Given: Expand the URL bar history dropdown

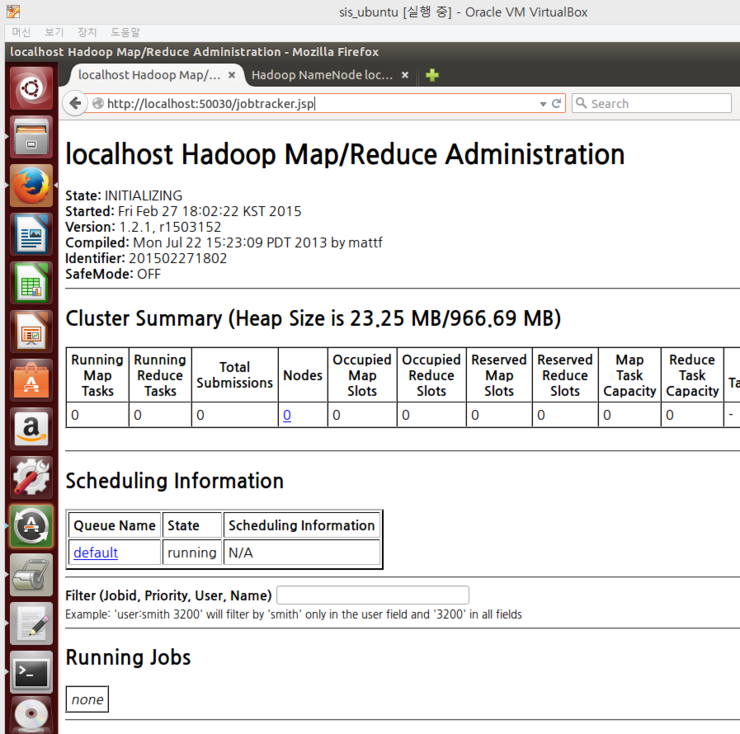Looking at the screenshot, I should [543, 103].
